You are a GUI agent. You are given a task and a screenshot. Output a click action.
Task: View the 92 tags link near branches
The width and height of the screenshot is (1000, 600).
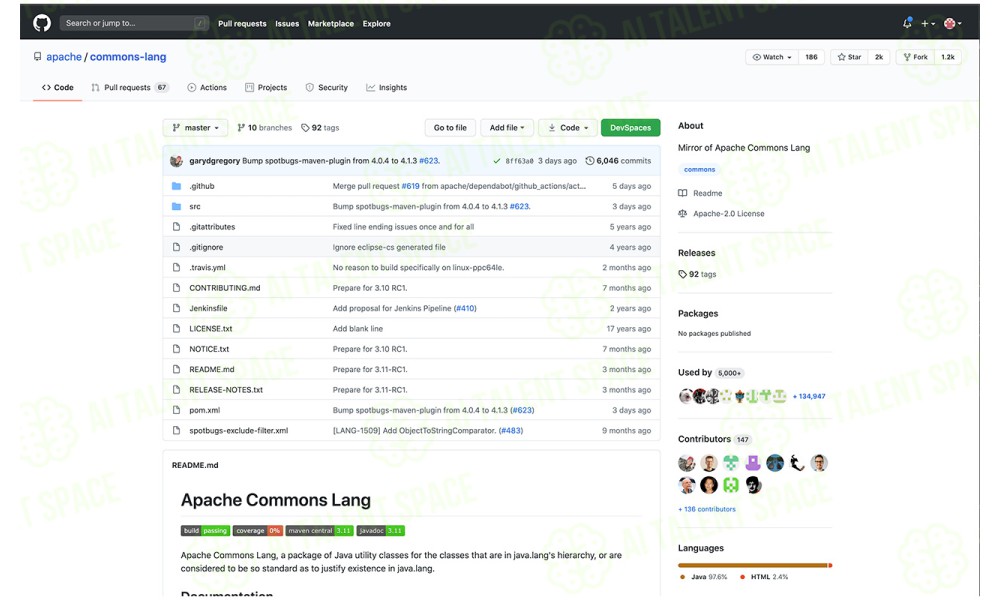(320, 128)
